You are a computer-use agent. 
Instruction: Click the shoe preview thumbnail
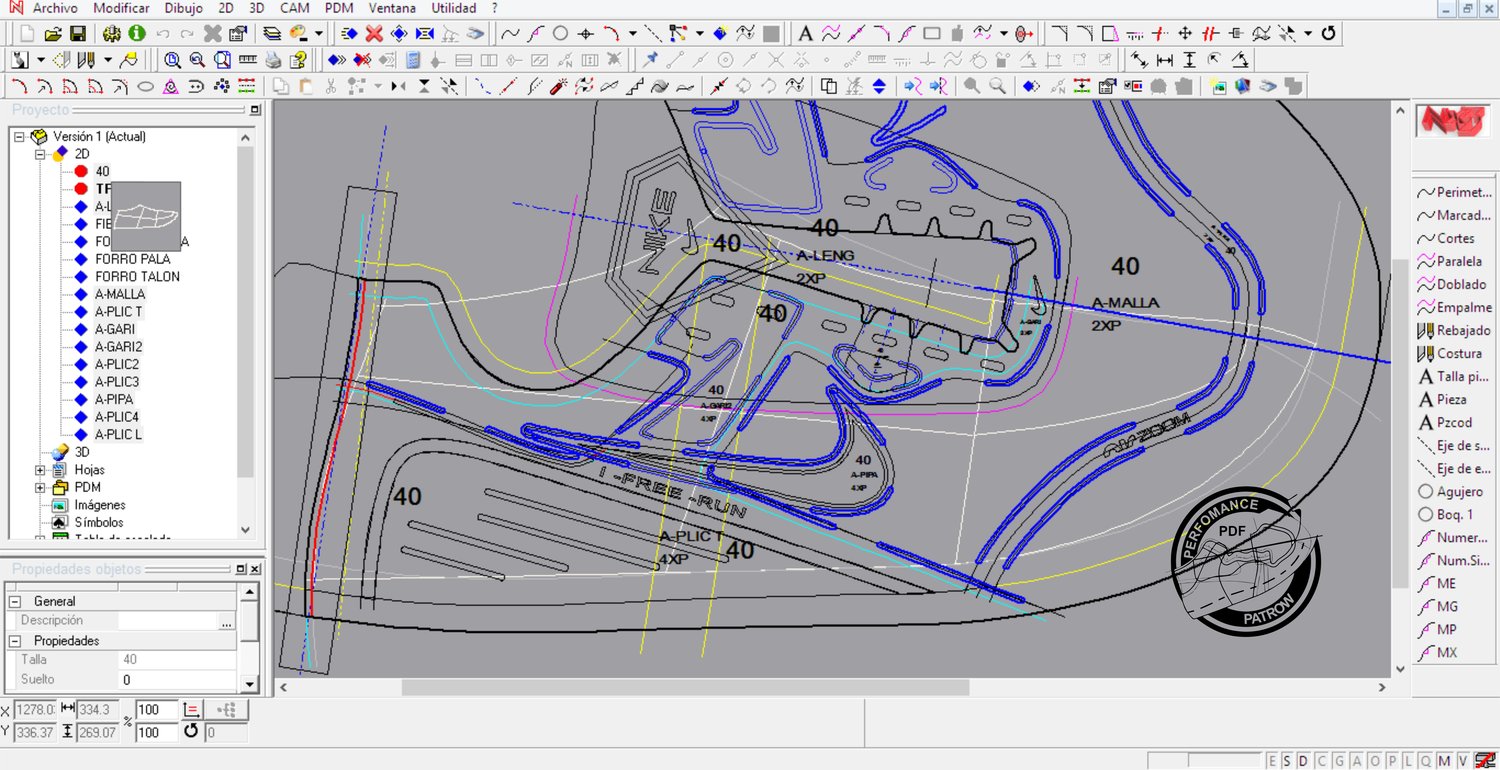[146, 216]
